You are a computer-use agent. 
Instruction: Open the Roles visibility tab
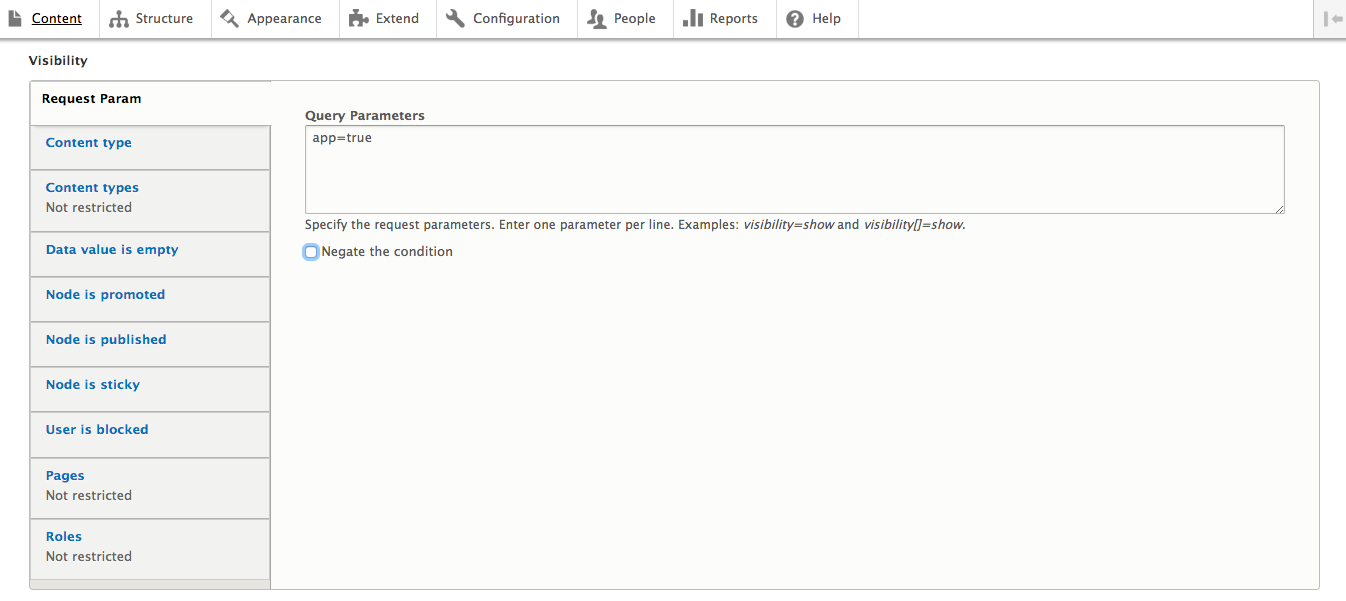click(64, 537)
